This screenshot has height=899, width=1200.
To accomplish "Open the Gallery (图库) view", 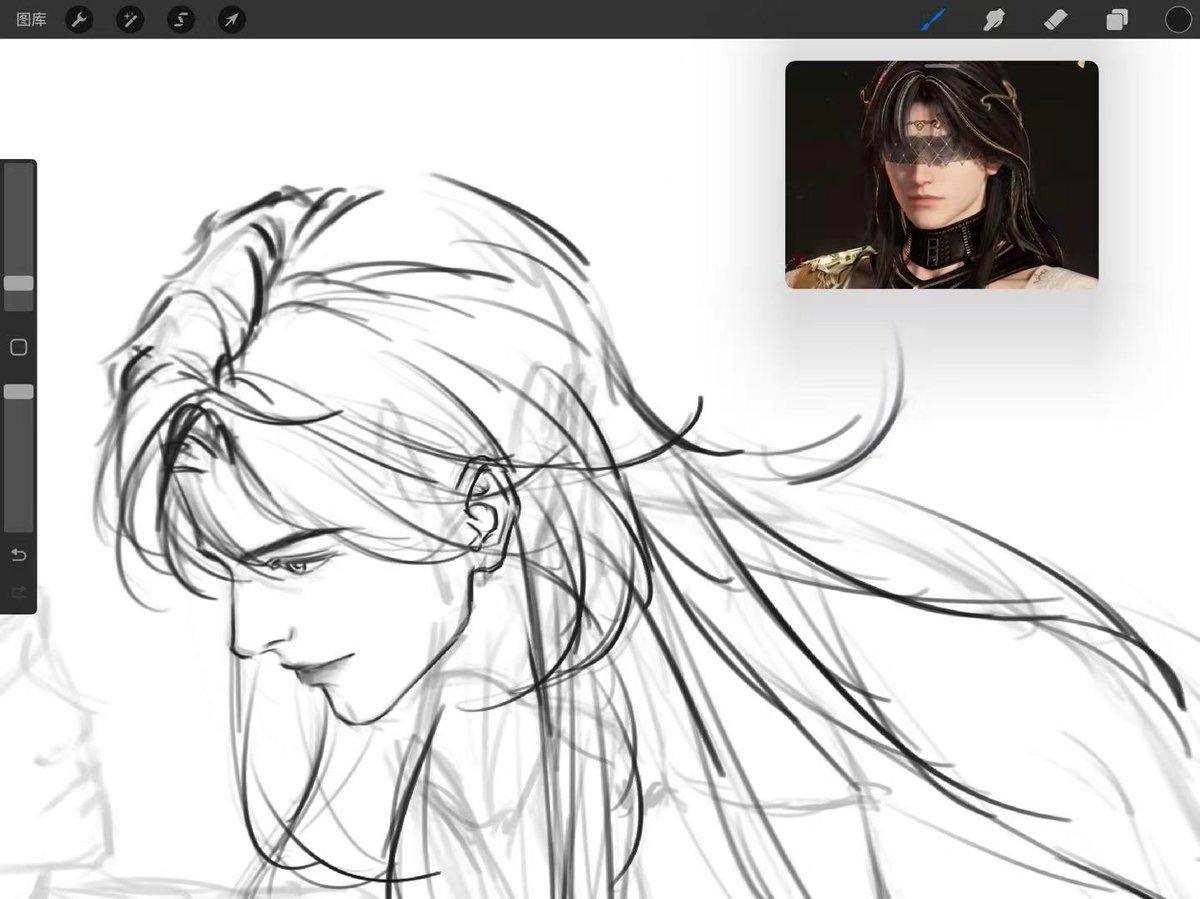I will [x=32, y=19].
